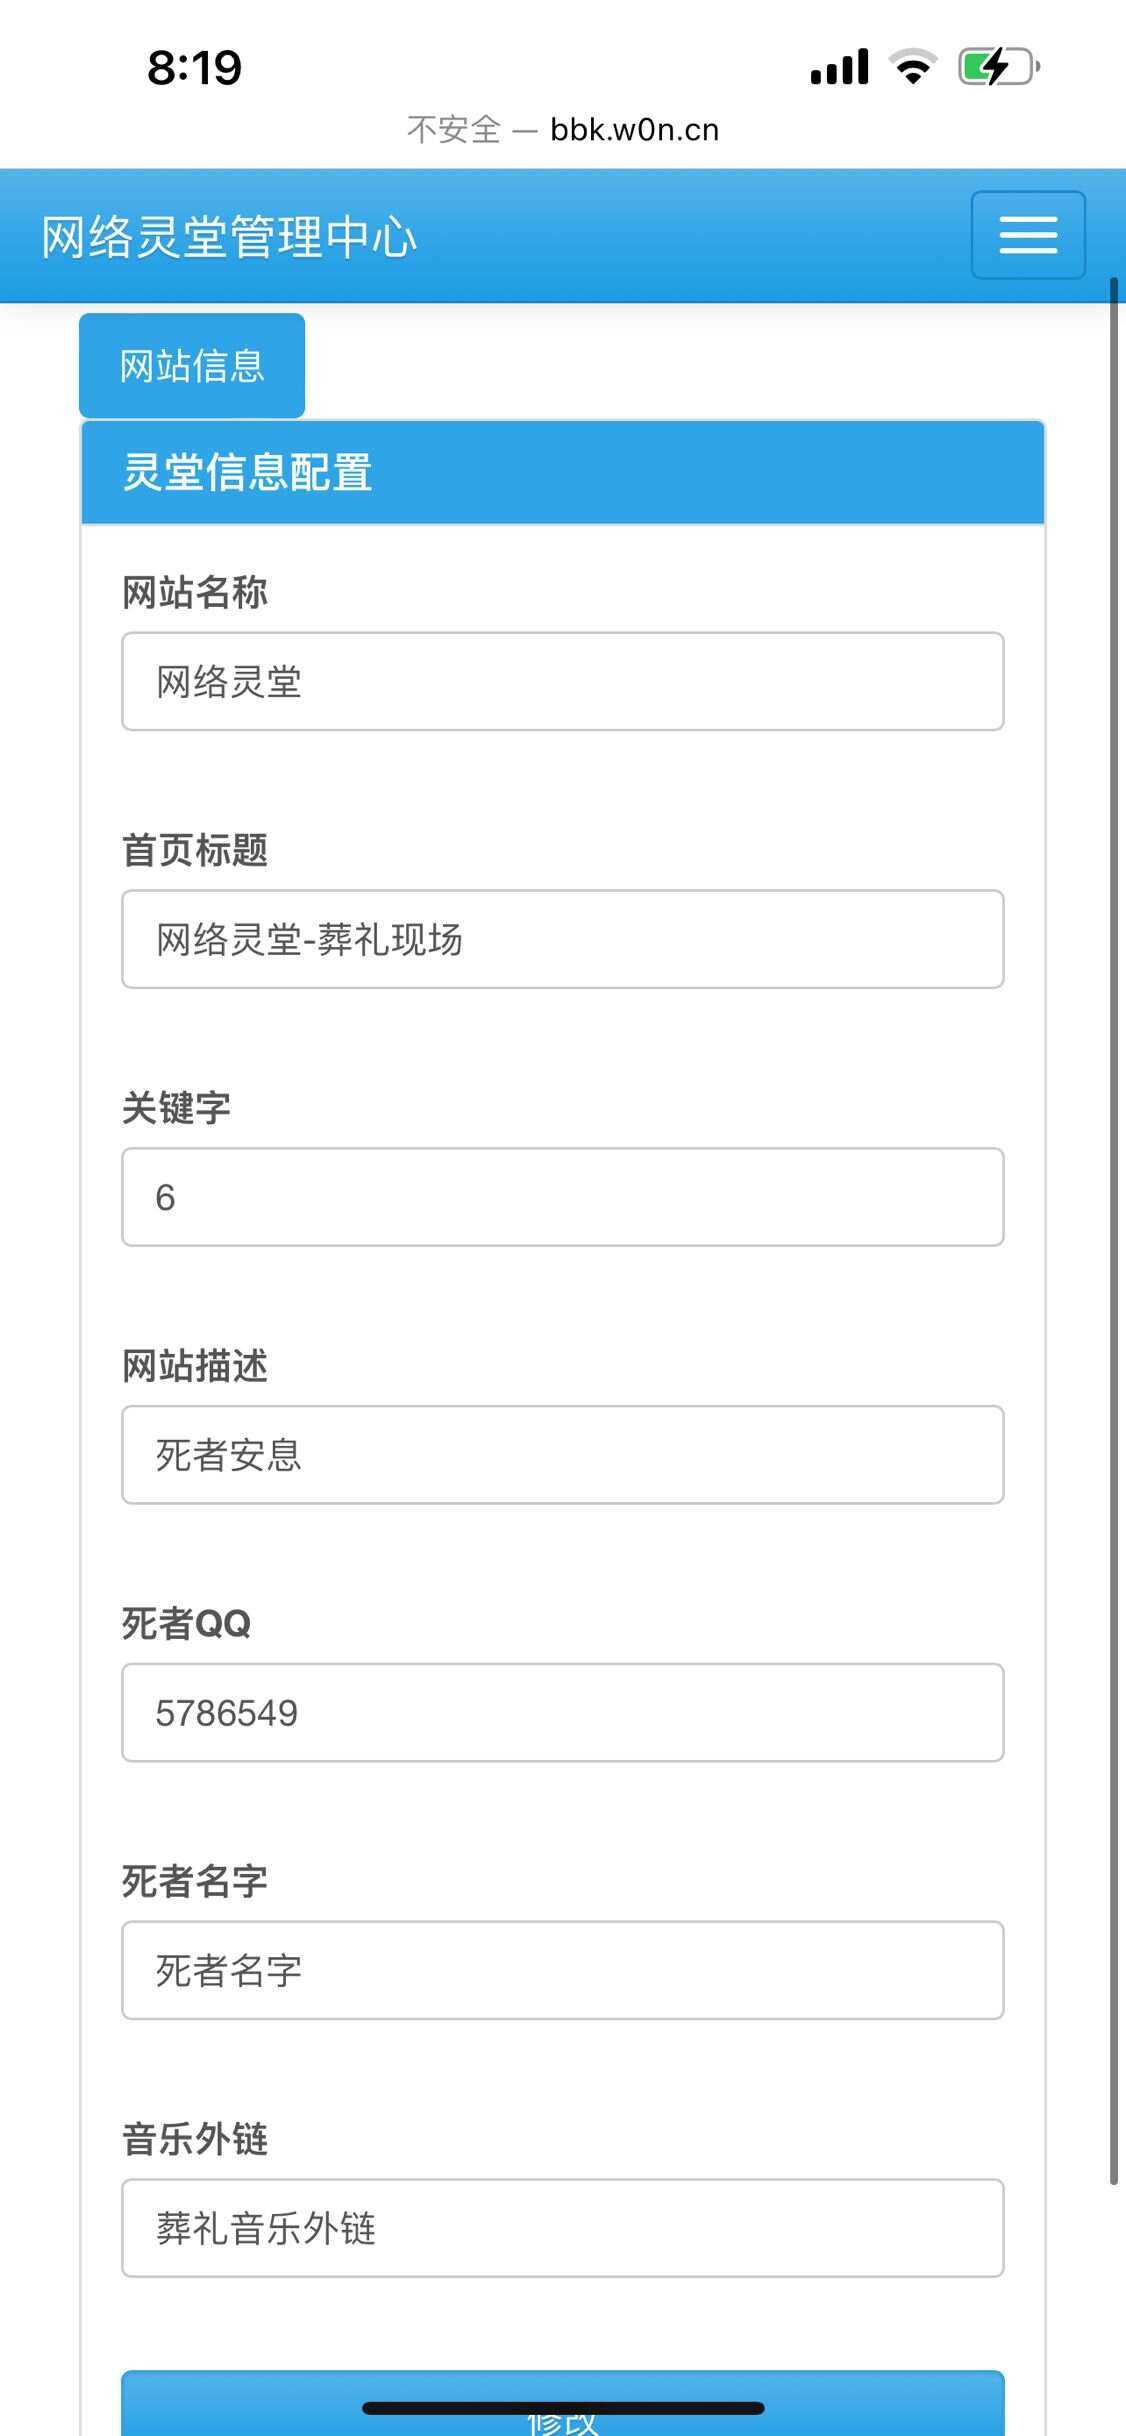Click the 灵堂信息配置 panel heading

pyautogui.click(x=562, y=472)
